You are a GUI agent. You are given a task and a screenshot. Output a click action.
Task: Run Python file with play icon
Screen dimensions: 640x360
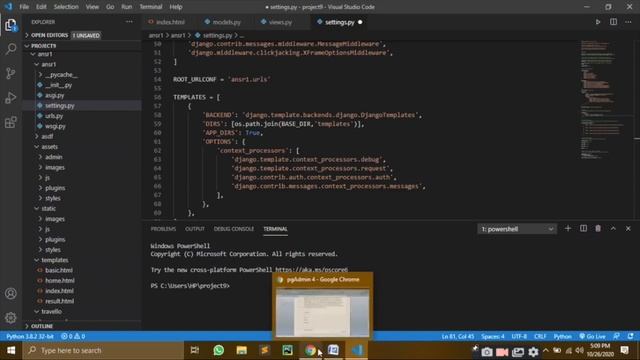pyautogui.click(x=598, y=22)
